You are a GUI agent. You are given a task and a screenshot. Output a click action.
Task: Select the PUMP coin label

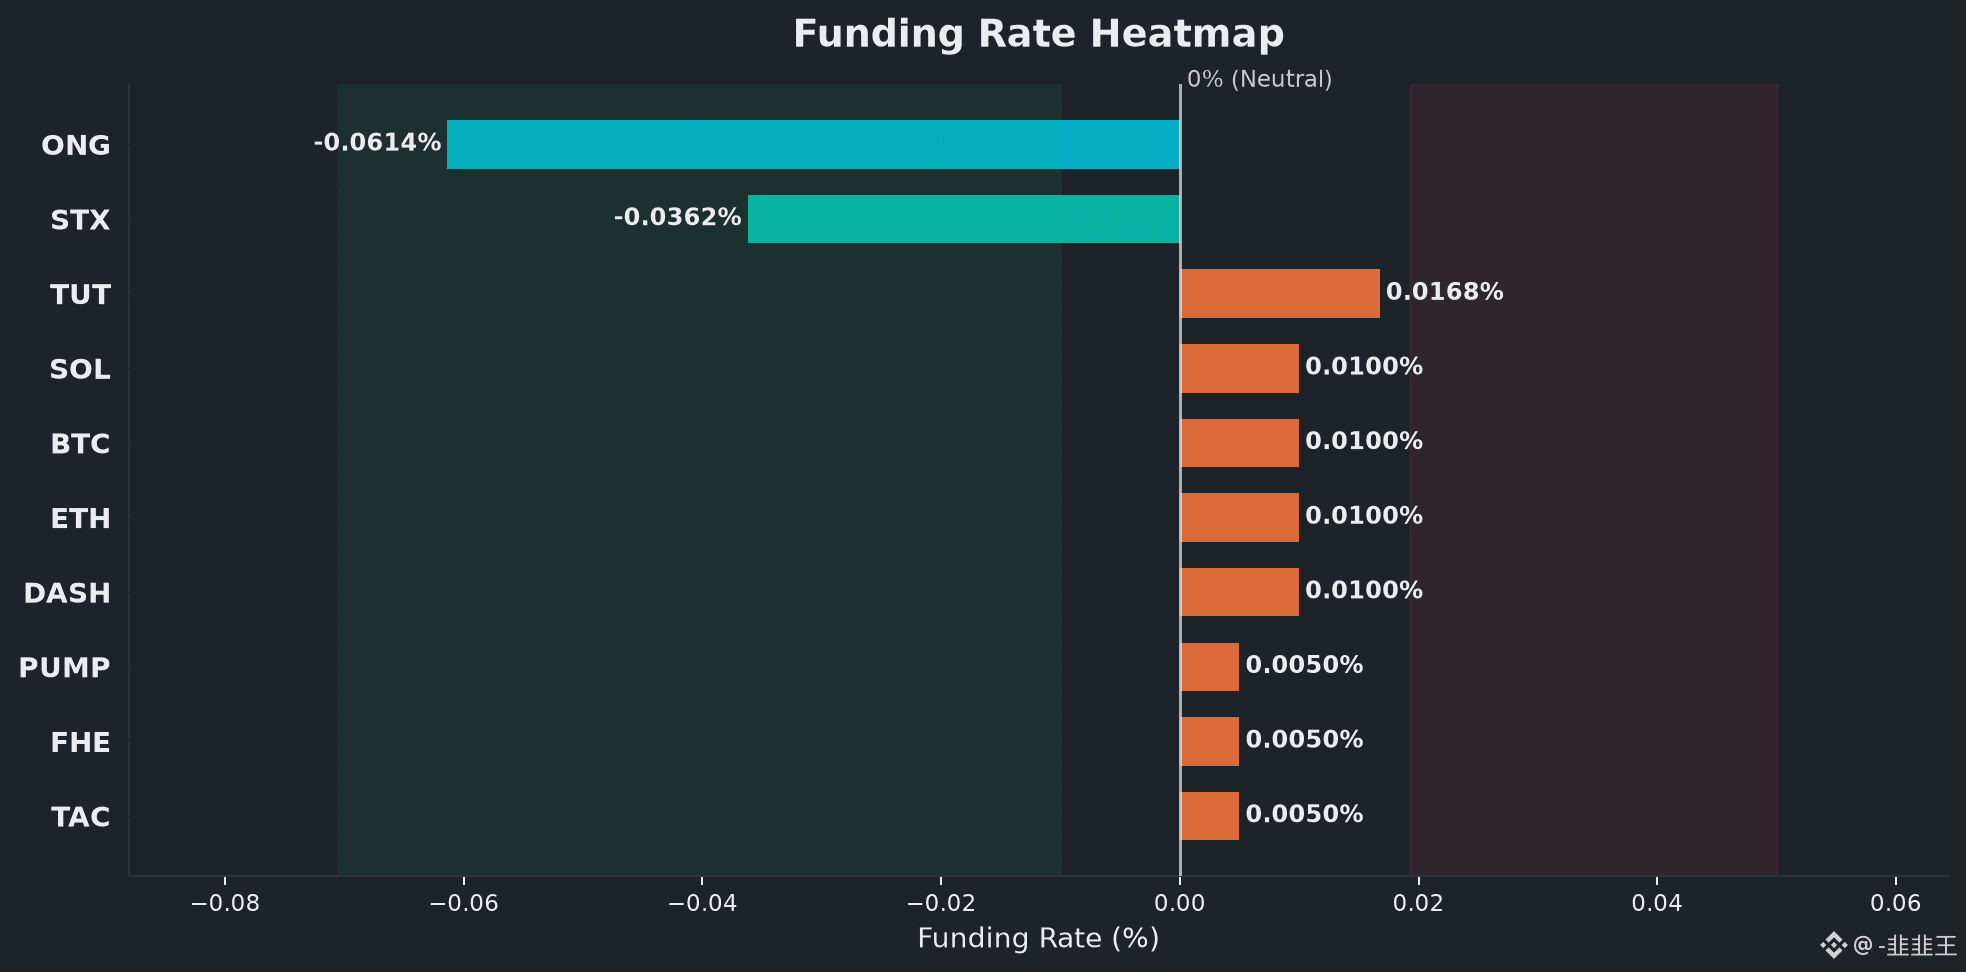[64, 668]
